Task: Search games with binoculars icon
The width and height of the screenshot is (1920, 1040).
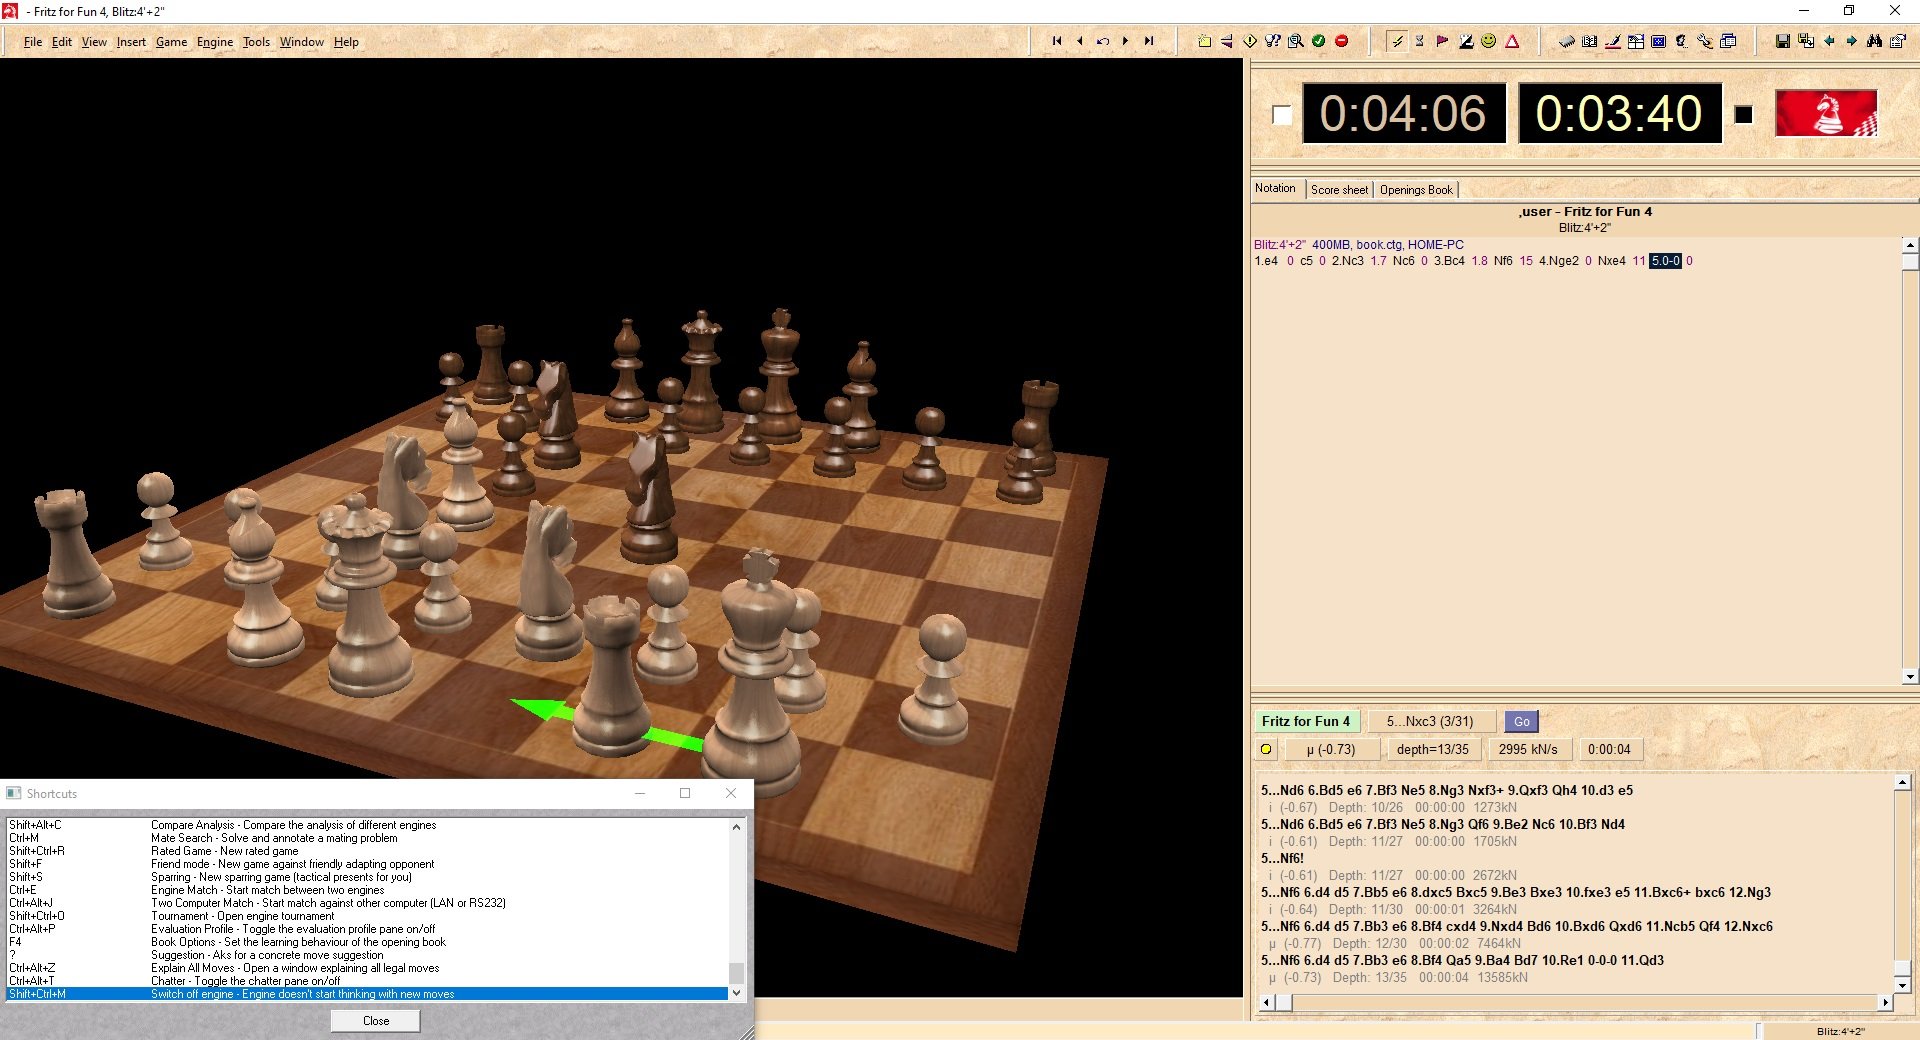Action: [1875, 41]
